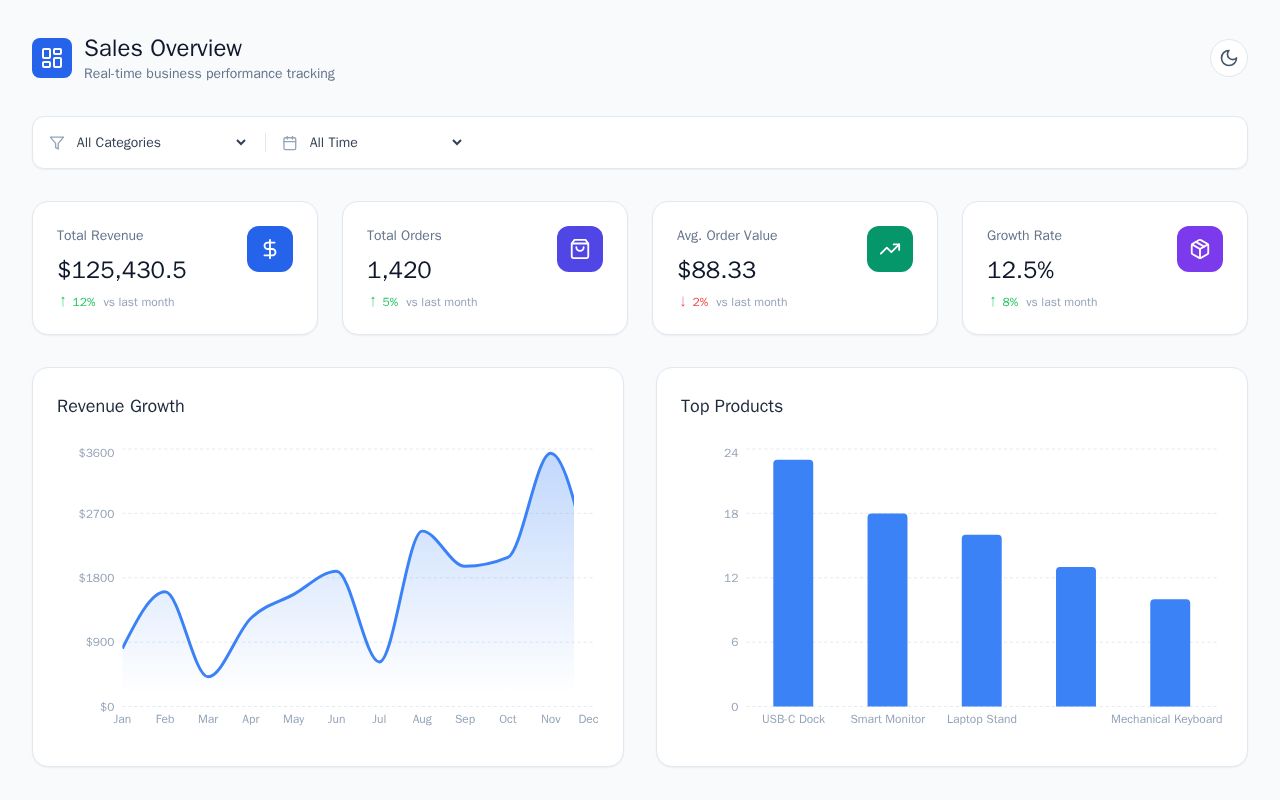Click the green up arrow next to 12%
The height and width of the screenshot is (800, 1280).
click(x=63, y=301)
